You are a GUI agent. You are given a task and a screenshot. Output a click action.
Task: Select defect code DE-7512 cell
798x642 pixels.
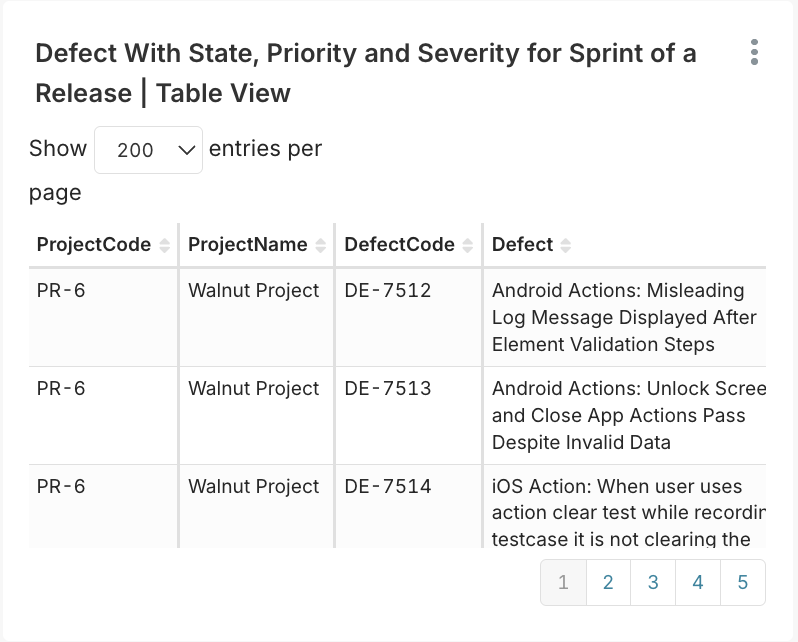[x=388, y=291]
